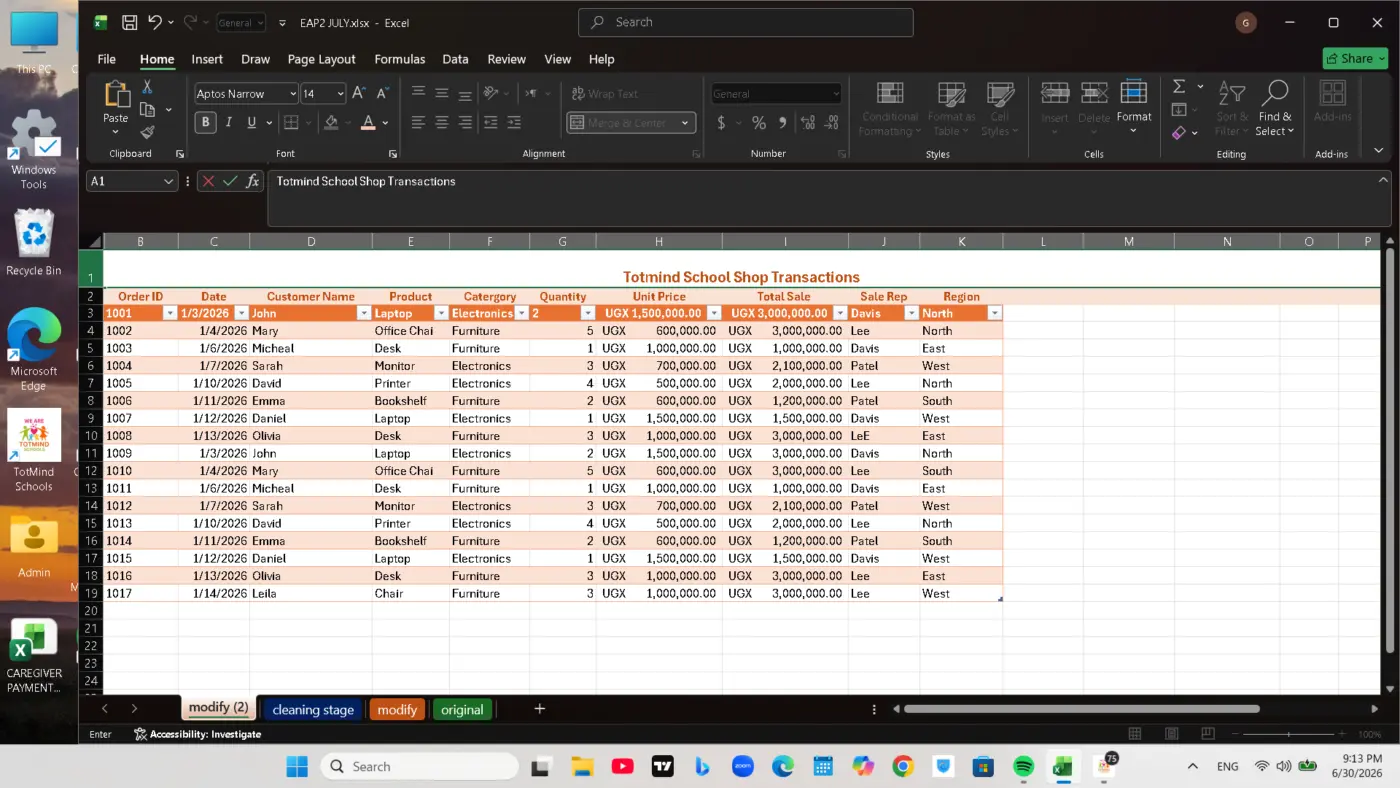Click the horizontal scrollbar at bottom
1400x788 pixels.
point(1081,709)
